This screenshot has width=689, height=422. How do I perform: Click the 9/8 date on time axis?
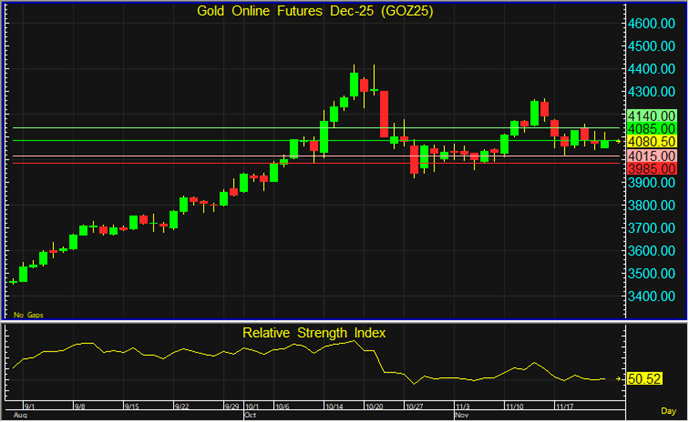79,406
